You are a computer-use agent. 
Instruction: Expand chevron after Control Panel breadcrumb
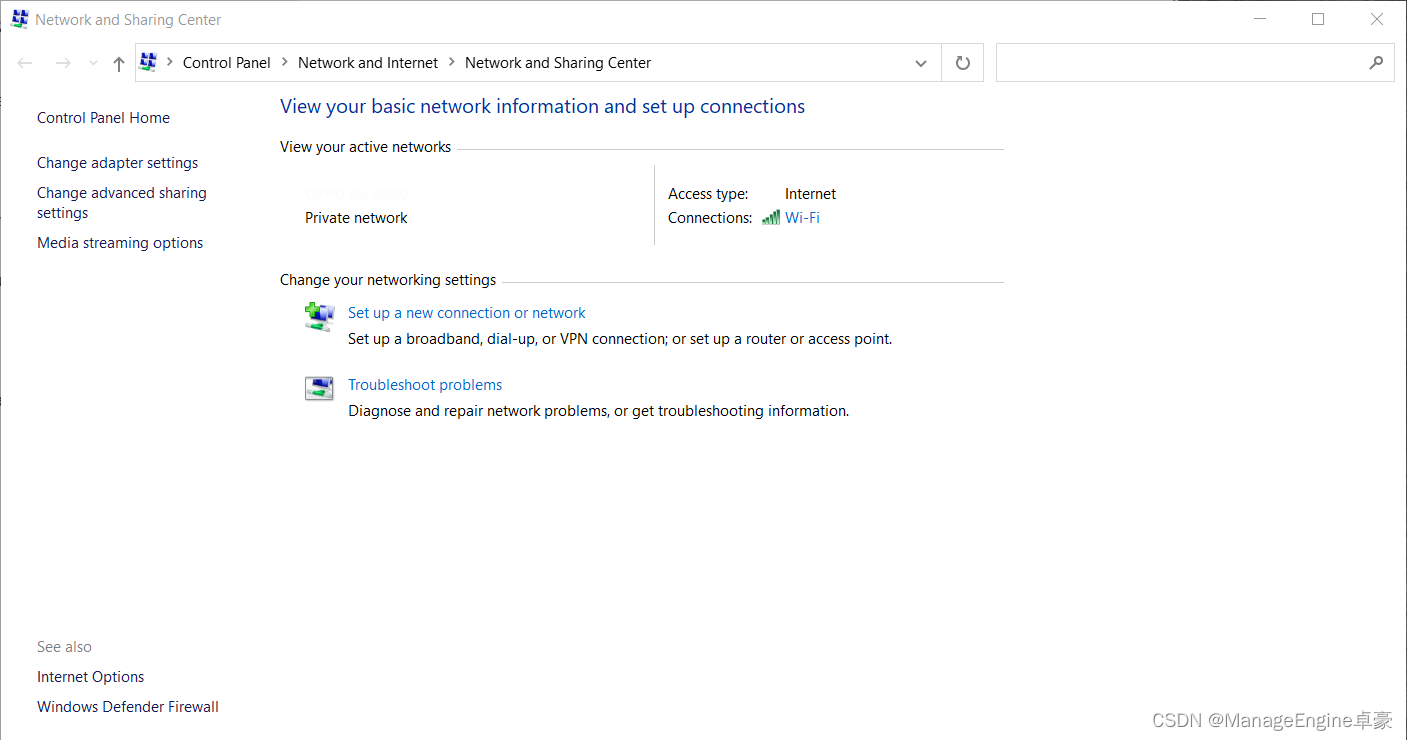point(285,62)
